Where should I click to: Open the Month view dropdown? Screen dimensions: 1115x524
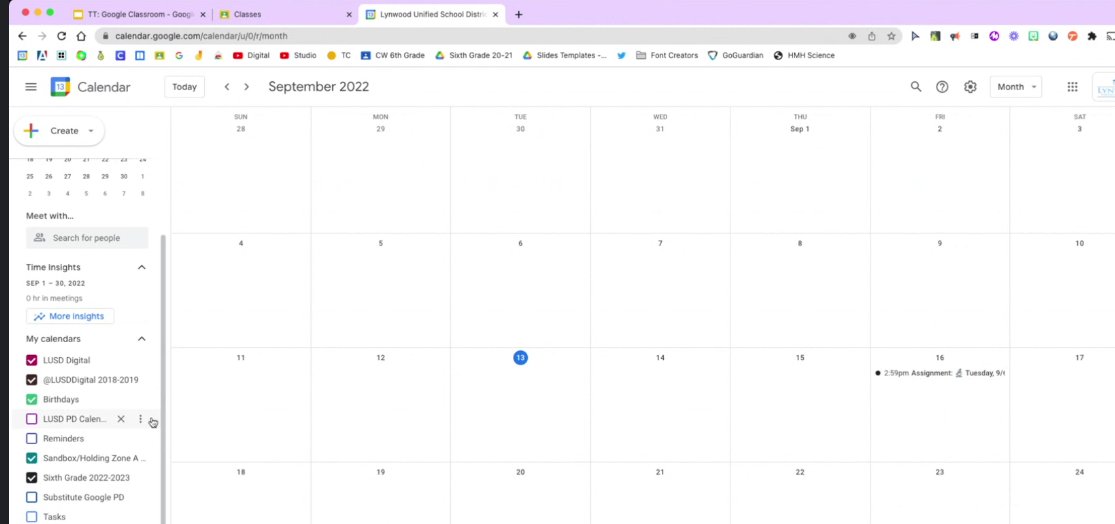tap(1015, 87)
